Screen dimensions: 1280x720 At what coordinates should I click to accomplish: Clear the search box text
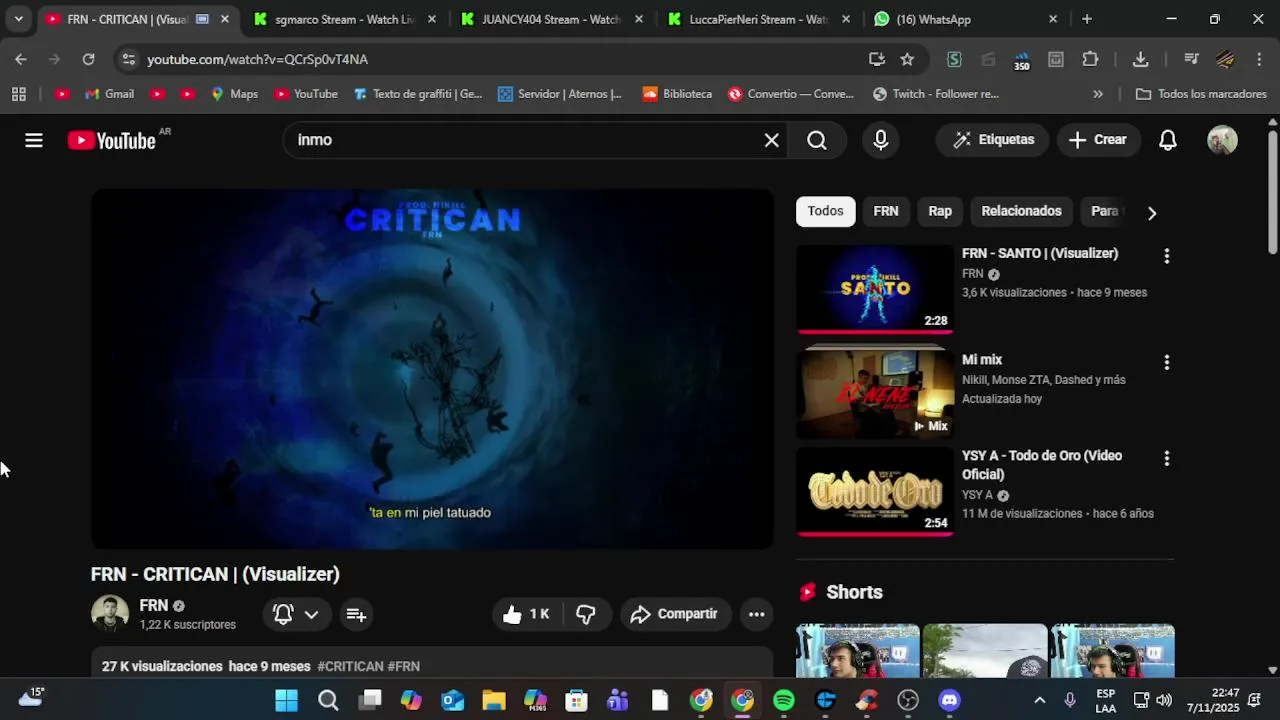tap(771, 140)
